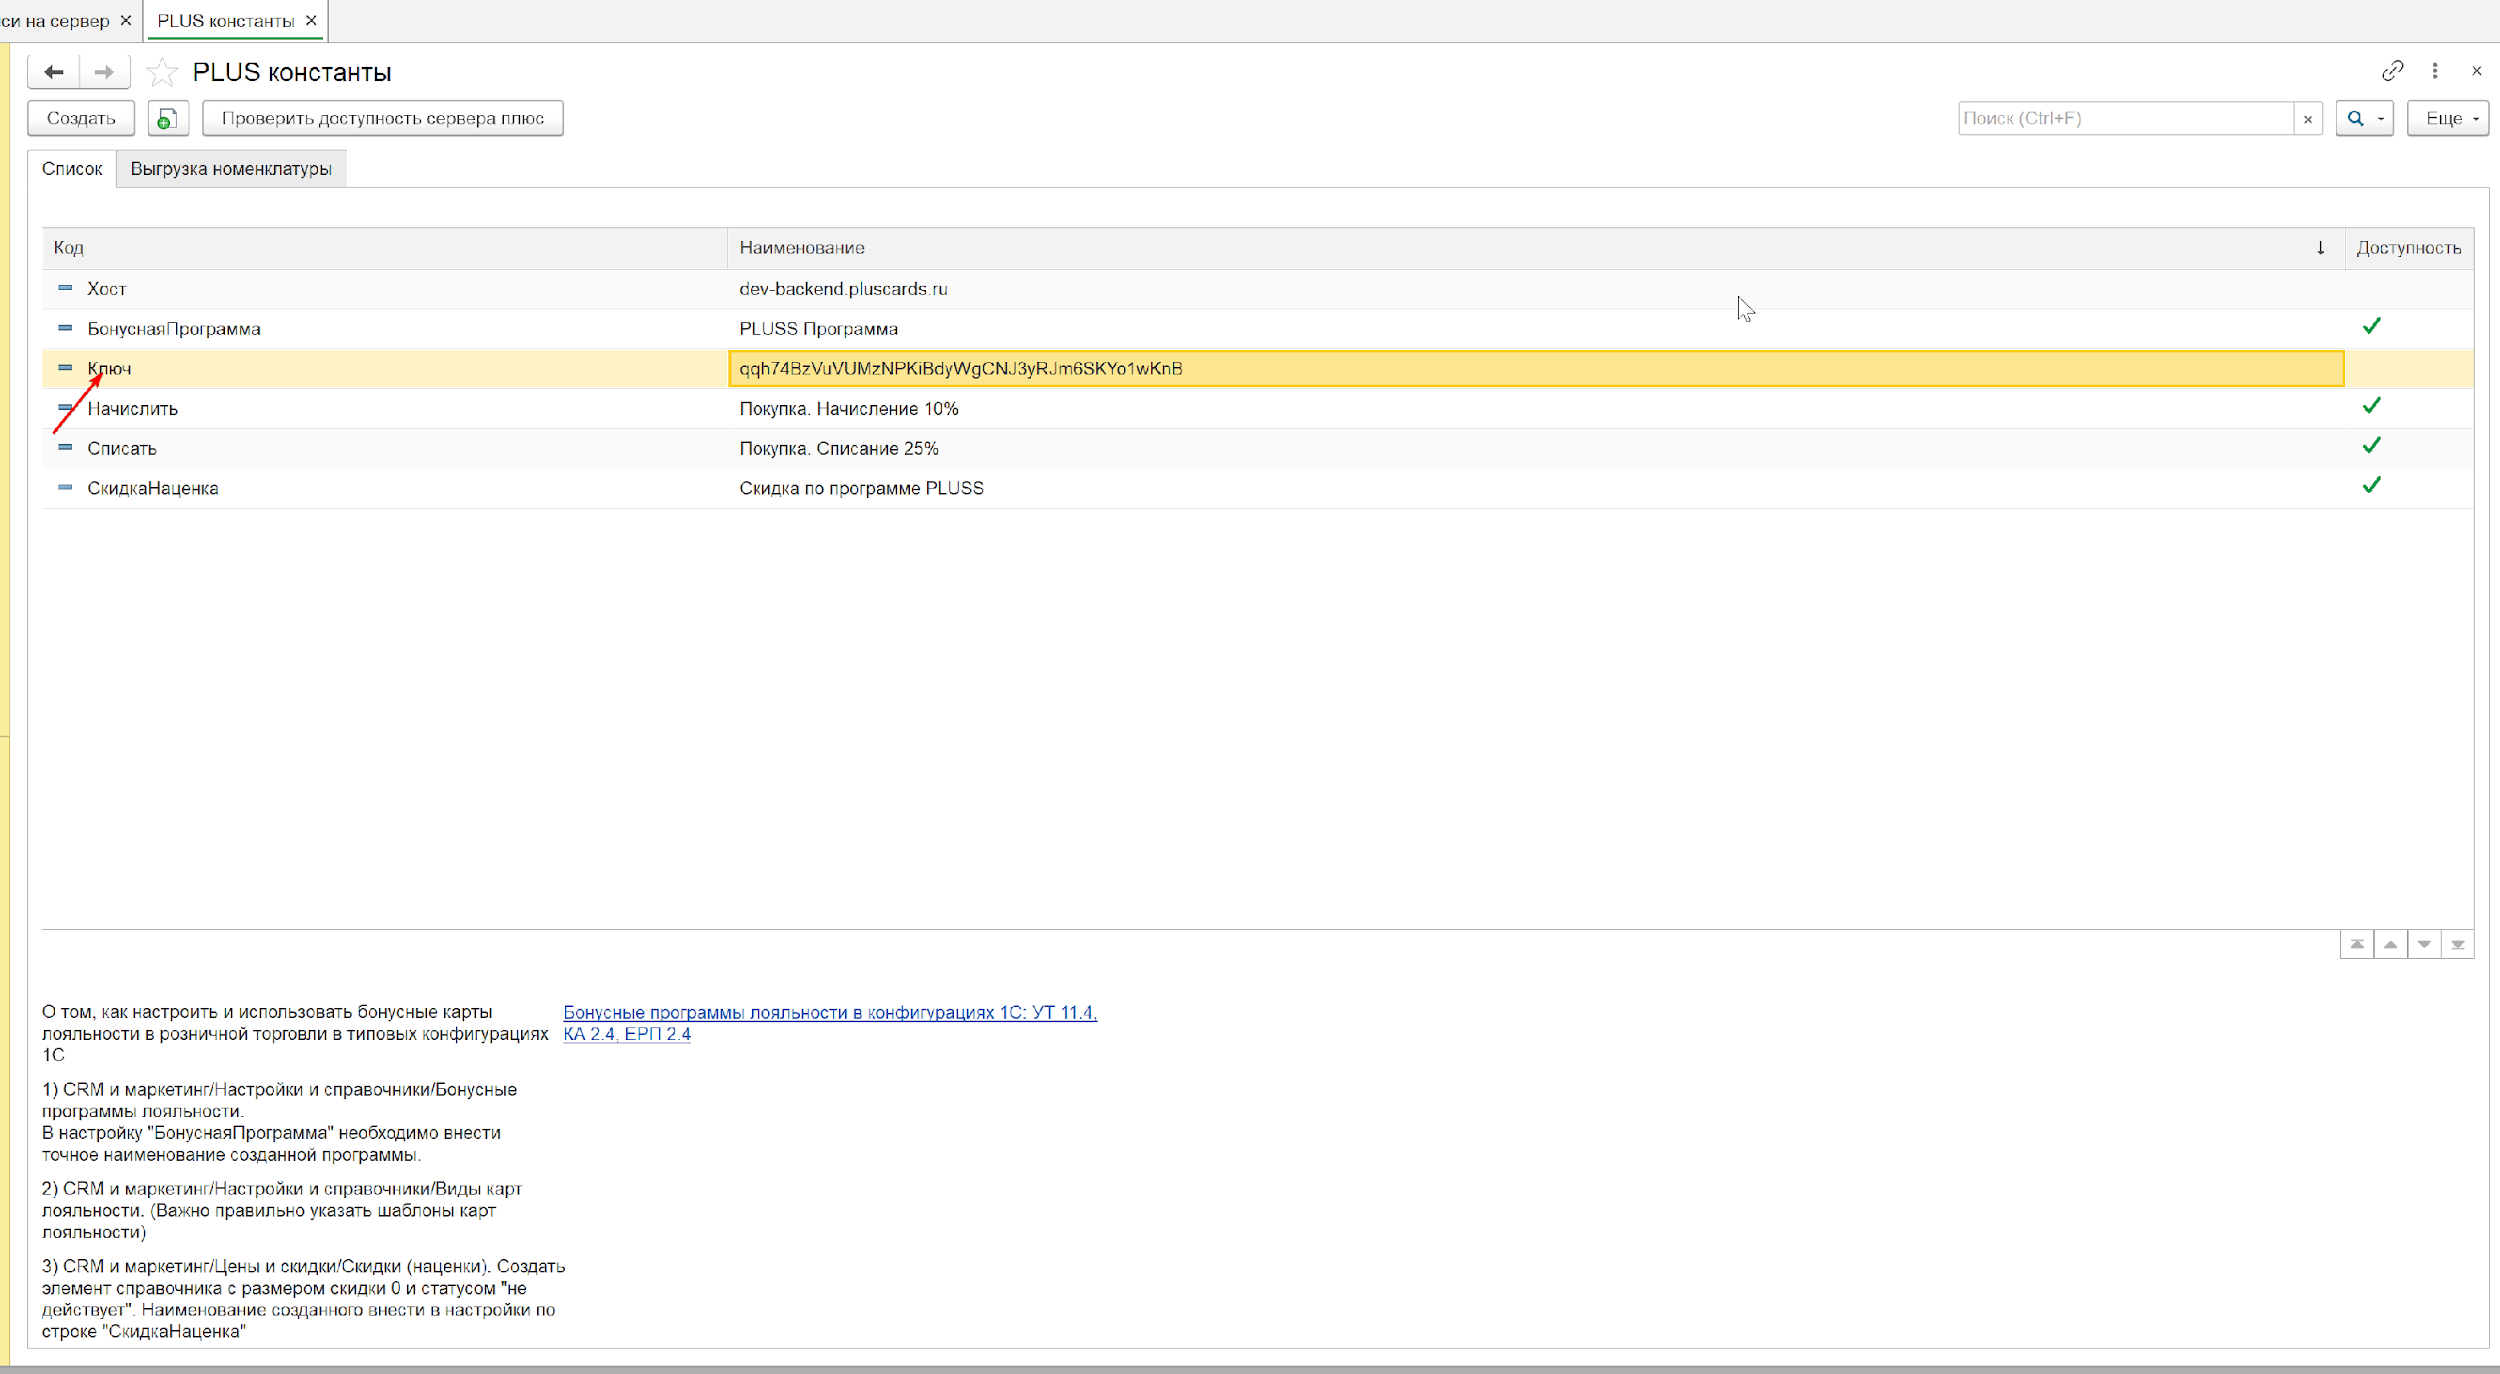The width and height of the screenshot is (2500, 1374).
Task: Move selected row down with the arrow
Action: point(2424,944)
